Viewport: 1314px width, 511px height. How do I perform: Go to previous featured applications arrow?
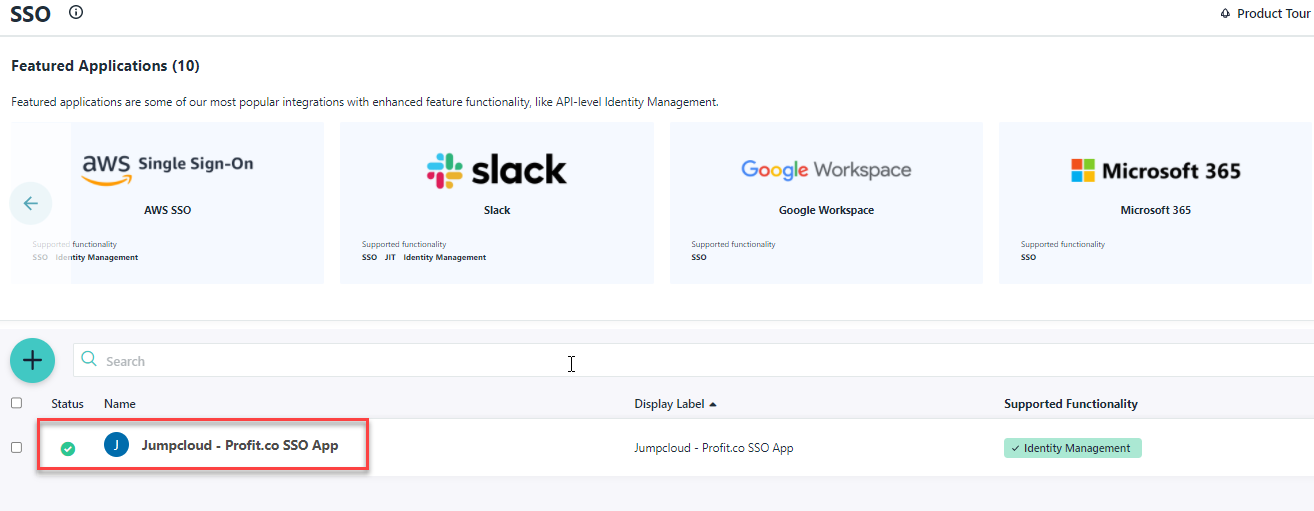(31, 203)
